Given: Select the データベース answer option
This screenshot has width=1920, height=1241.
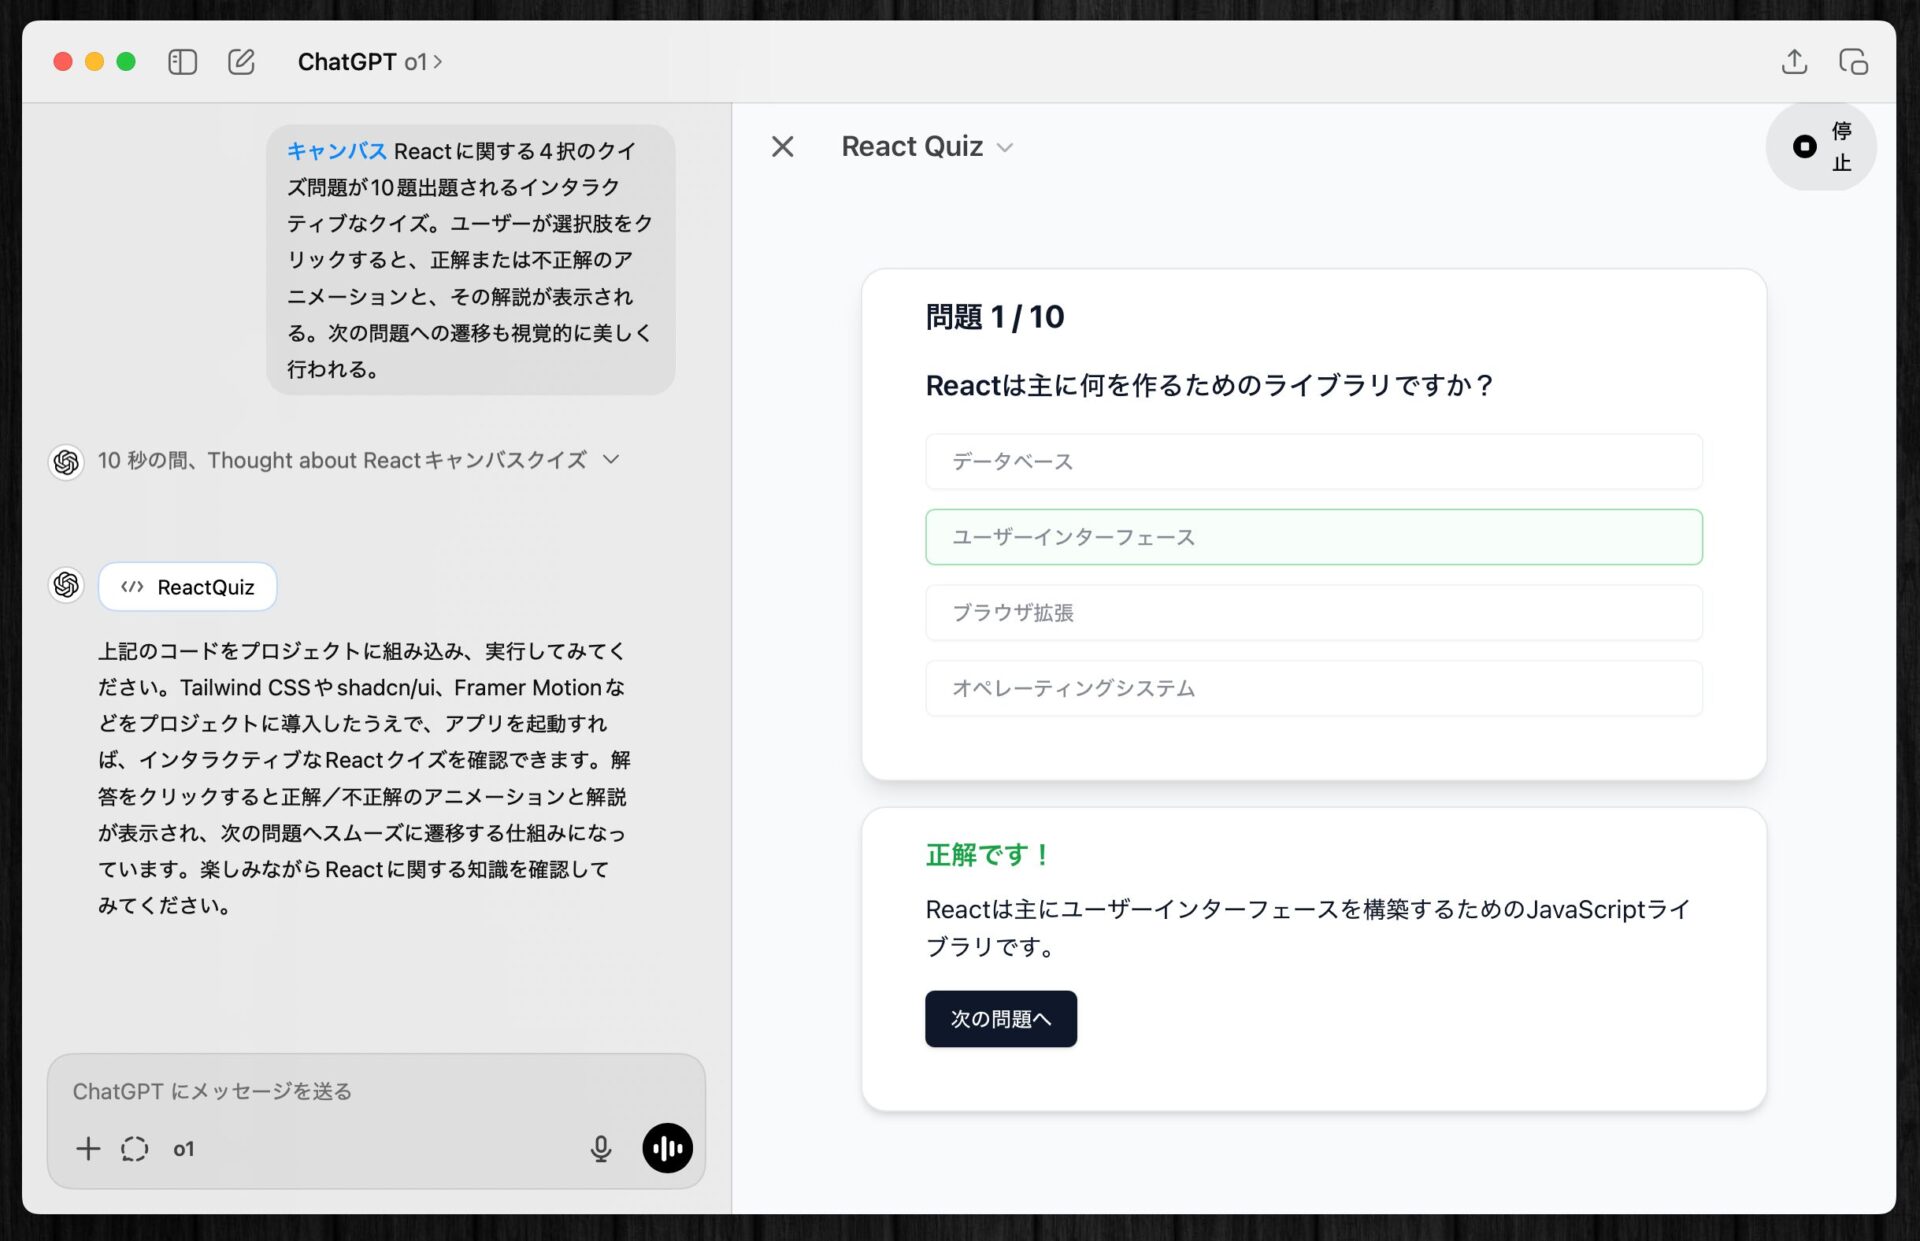Looking at the screenshot, I should click(x=1313, y=462).
